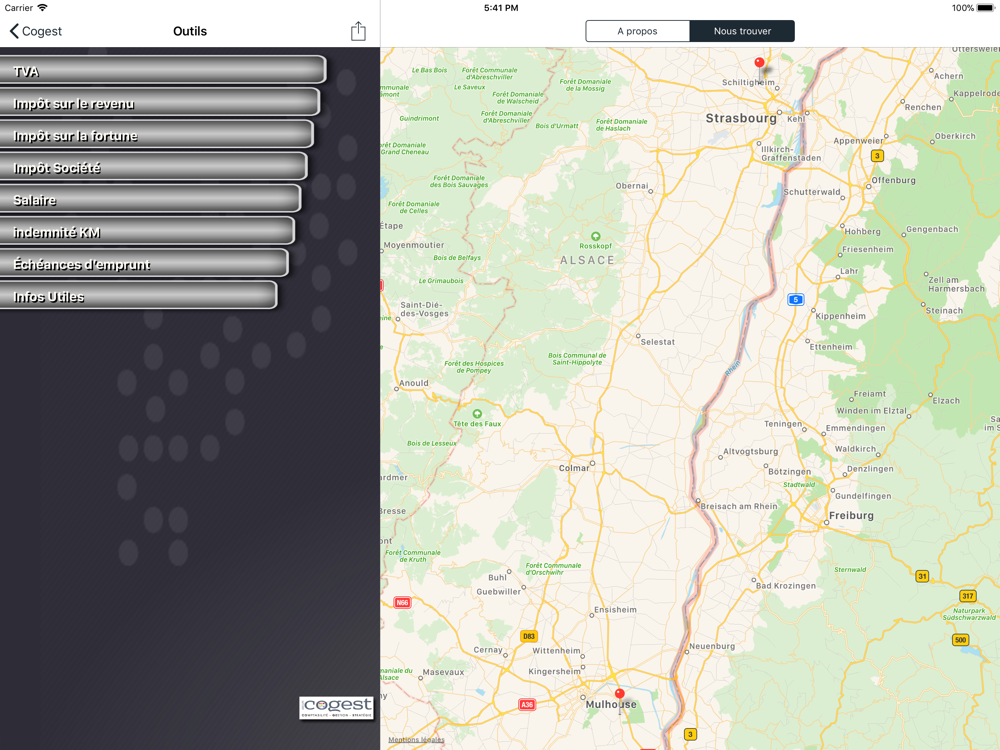Tap the route 500 shield
The height and width of the screenshot is (750, 1000).
pyautogui.click(x=960, y=640)
